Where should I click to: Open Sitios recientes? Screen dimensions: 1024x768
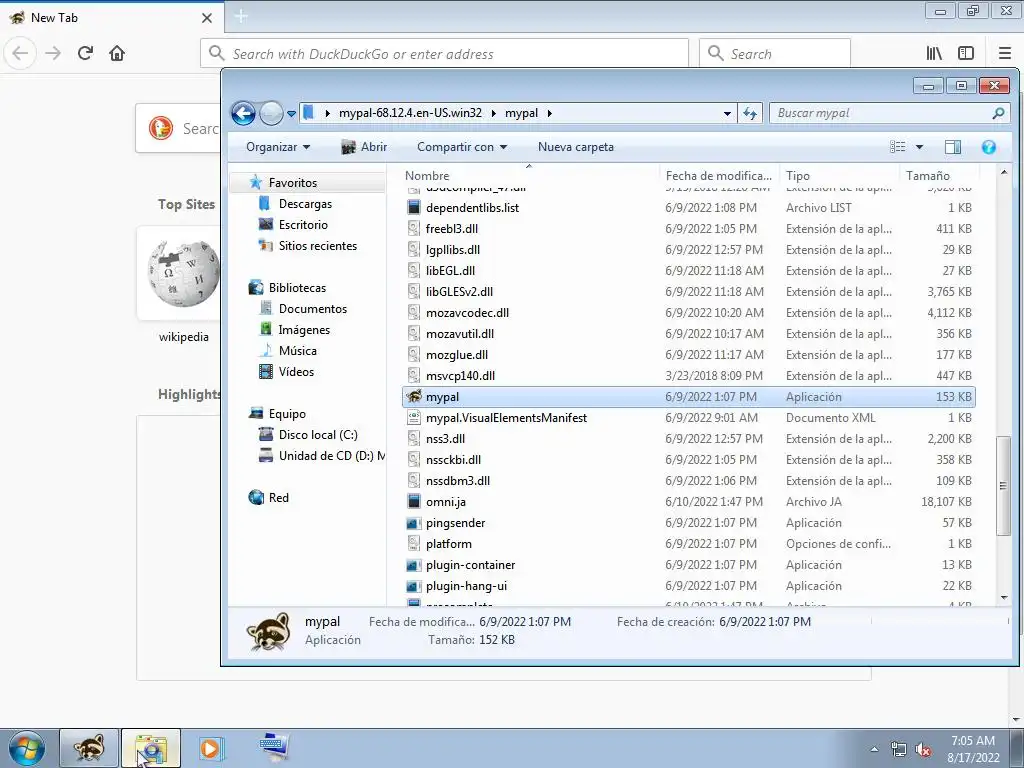[x=317, y=246]
